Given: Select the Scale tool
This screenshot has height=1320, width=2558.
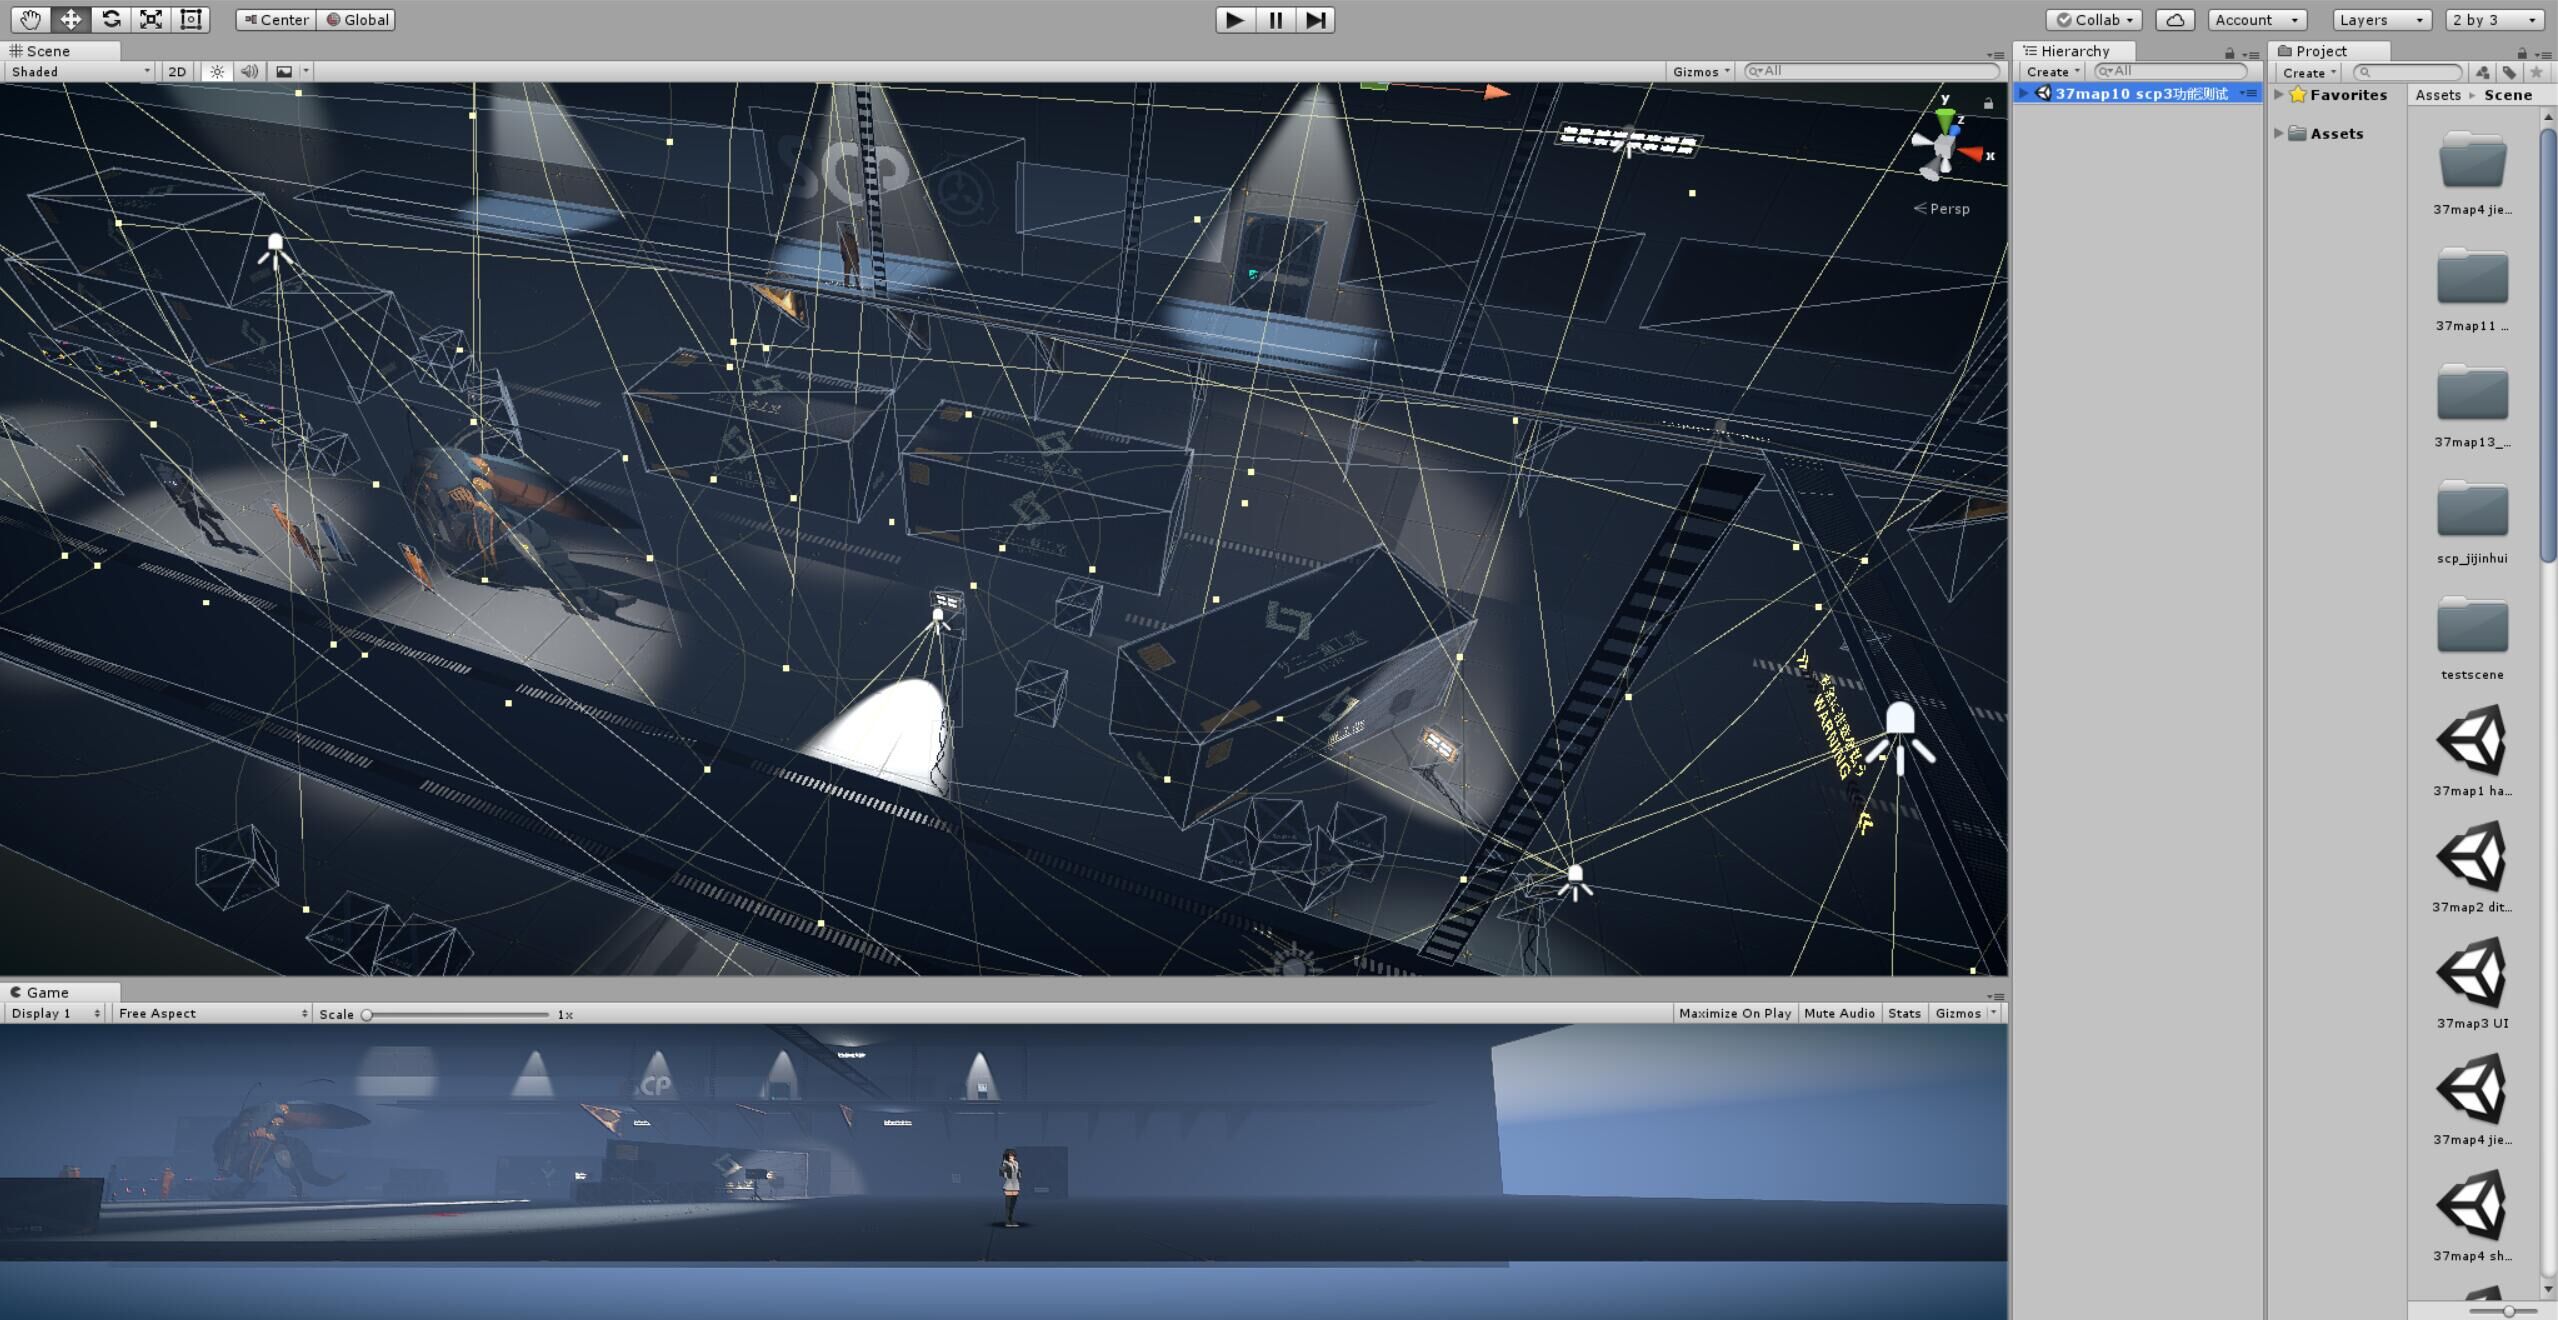Looking at the screenshot, I should coord(151,19).
